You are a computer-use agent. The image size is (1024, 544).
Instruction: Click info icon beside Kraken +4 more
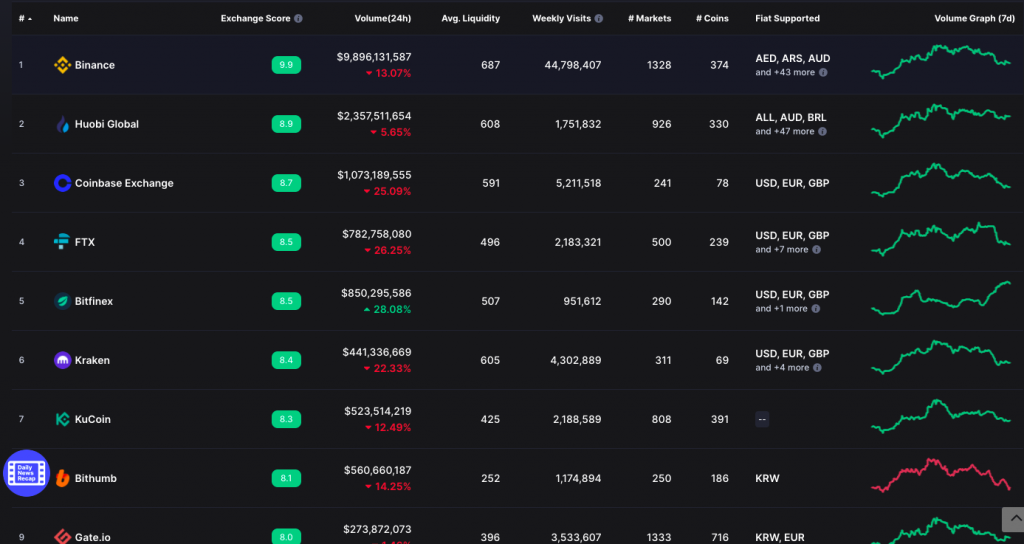click(x=817, y=368)
